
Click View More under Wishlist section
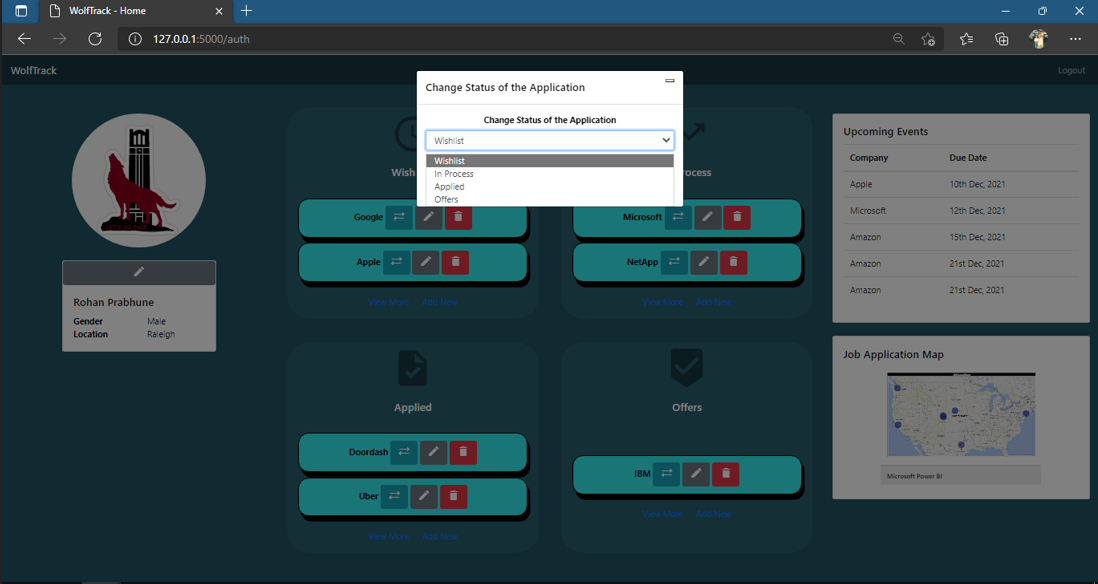[x=389, y=302]
